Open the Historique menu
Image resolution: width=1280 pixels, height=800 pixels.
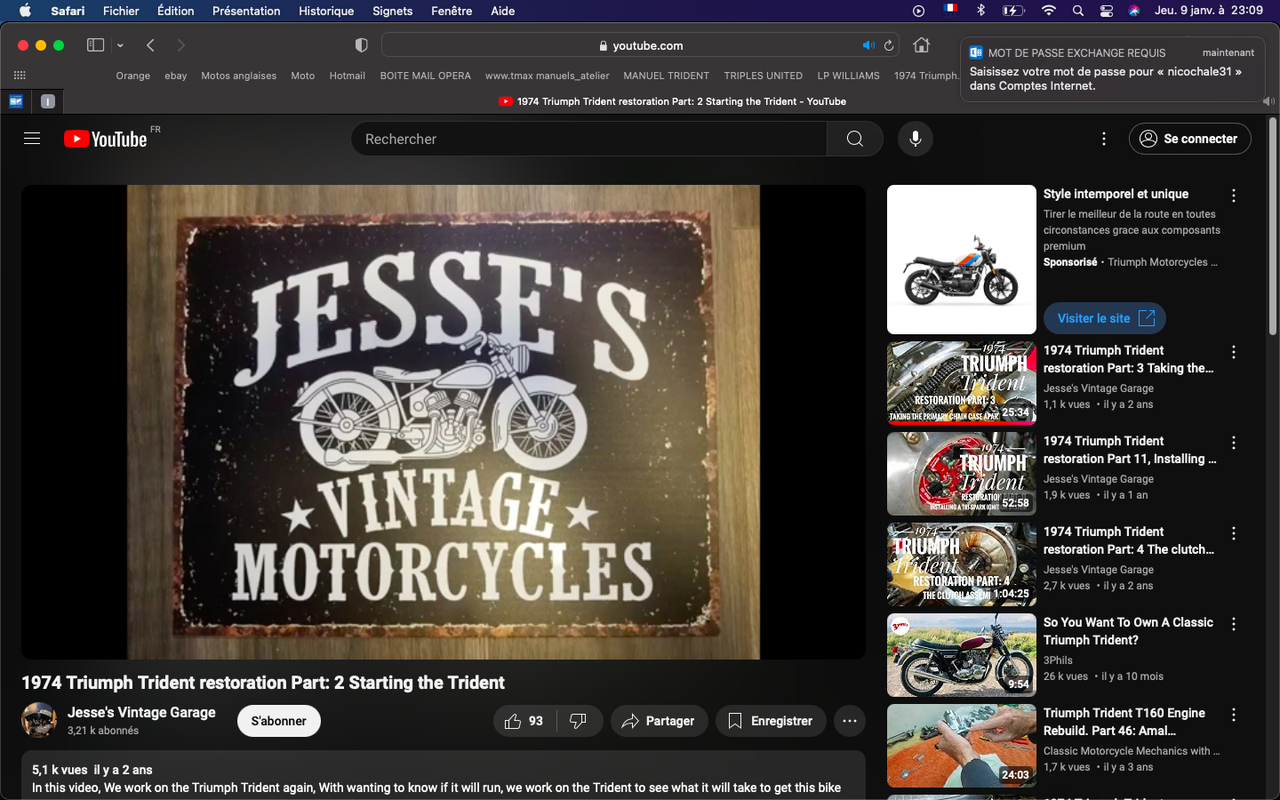326,11
